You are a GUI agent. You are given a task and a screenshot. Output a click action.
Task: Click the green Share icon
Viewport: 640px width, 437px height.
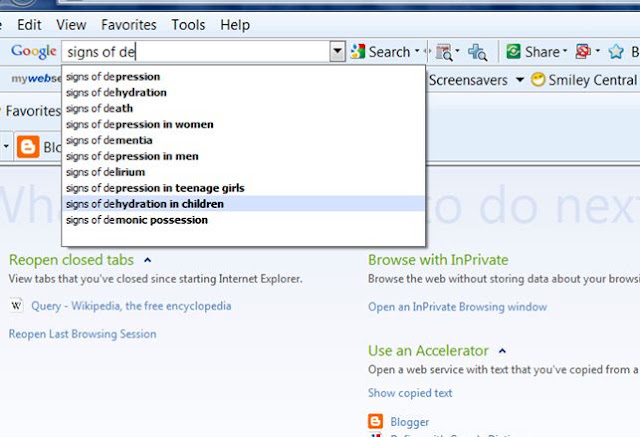[513, 51]
